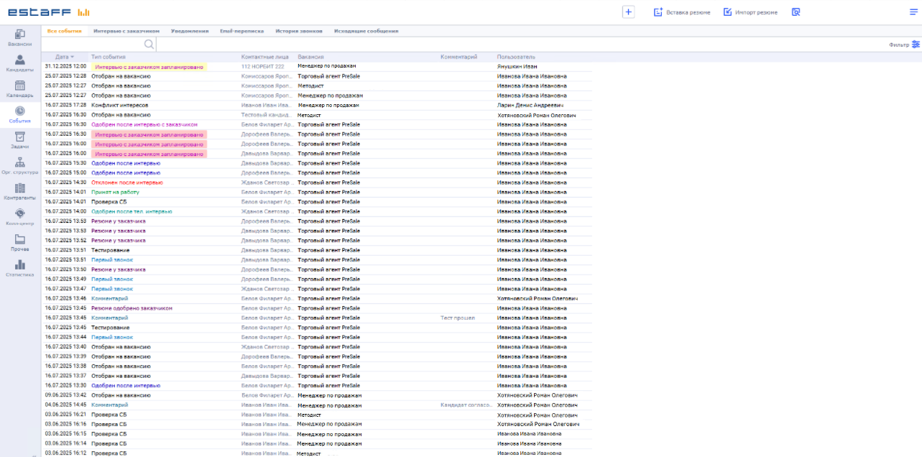
Task: Select the Одобрен после интервью с заказчиком event
Action: coord(144,125)
